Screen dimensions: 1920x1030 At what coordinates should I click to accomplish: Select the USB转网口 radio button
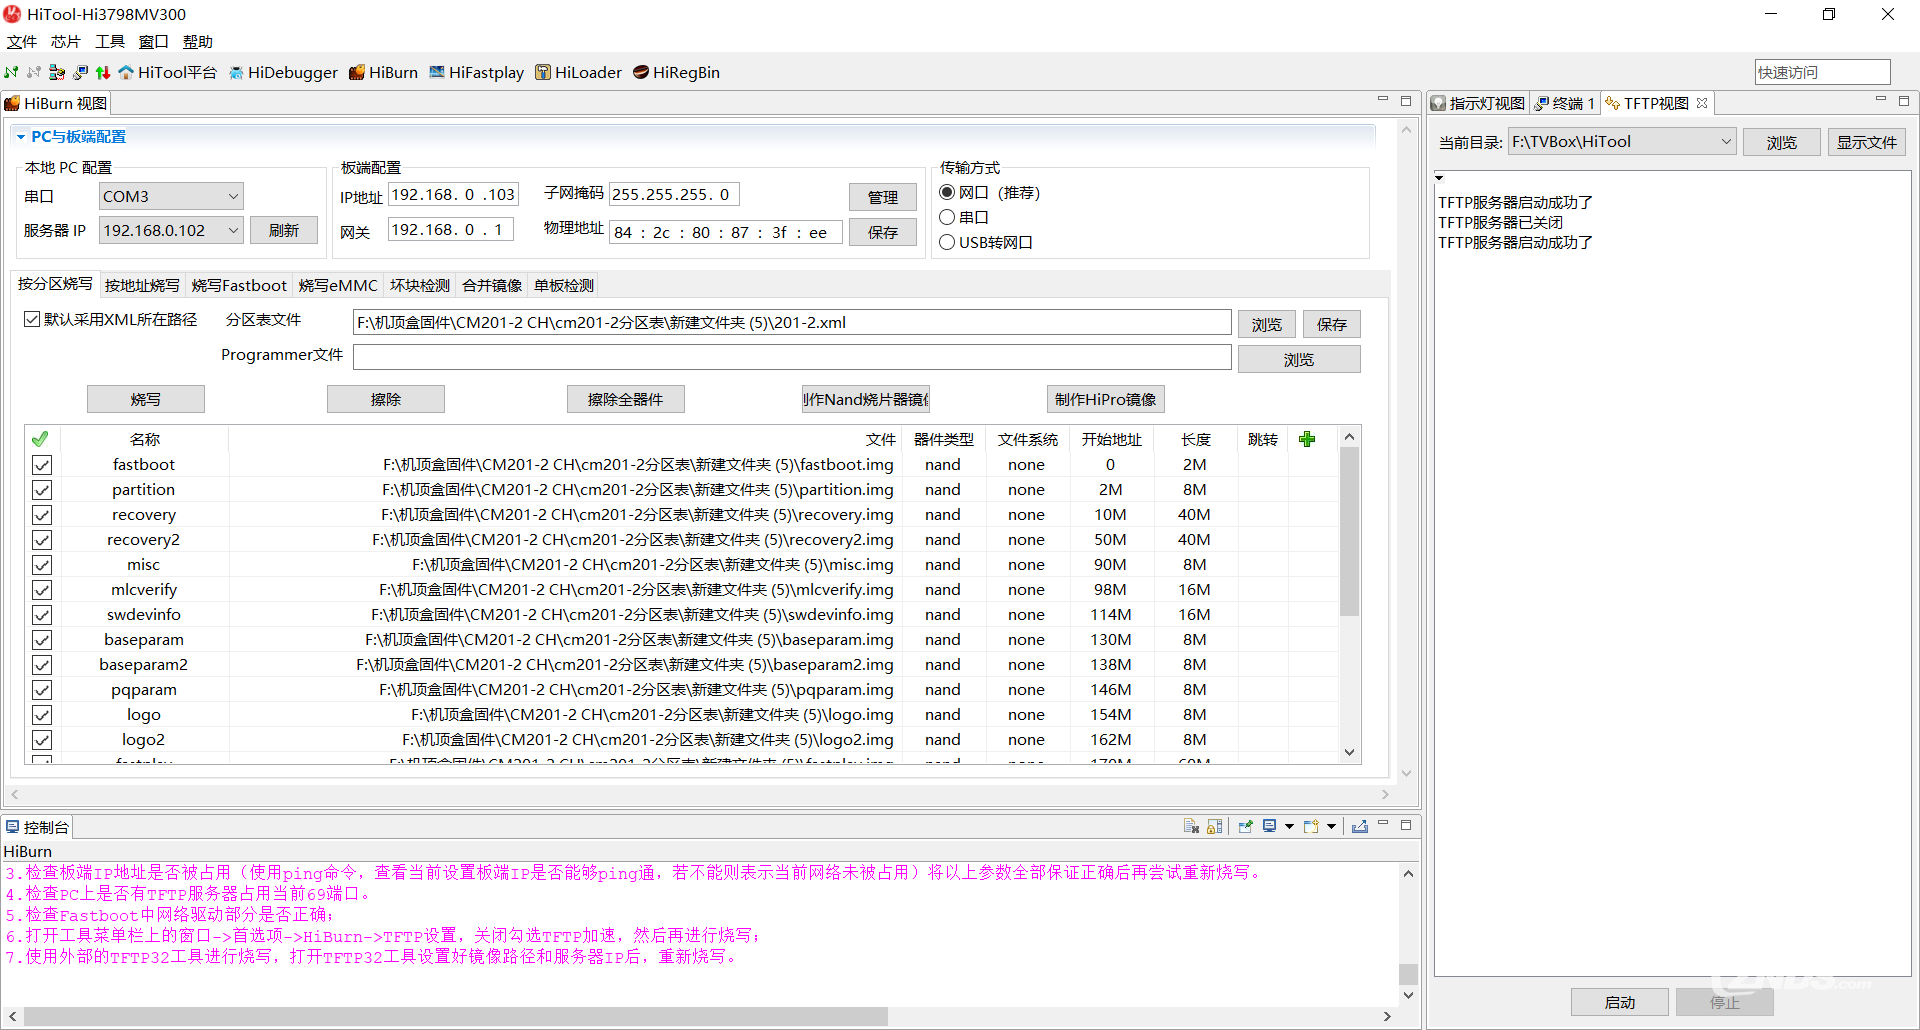[x=947, y=242]
